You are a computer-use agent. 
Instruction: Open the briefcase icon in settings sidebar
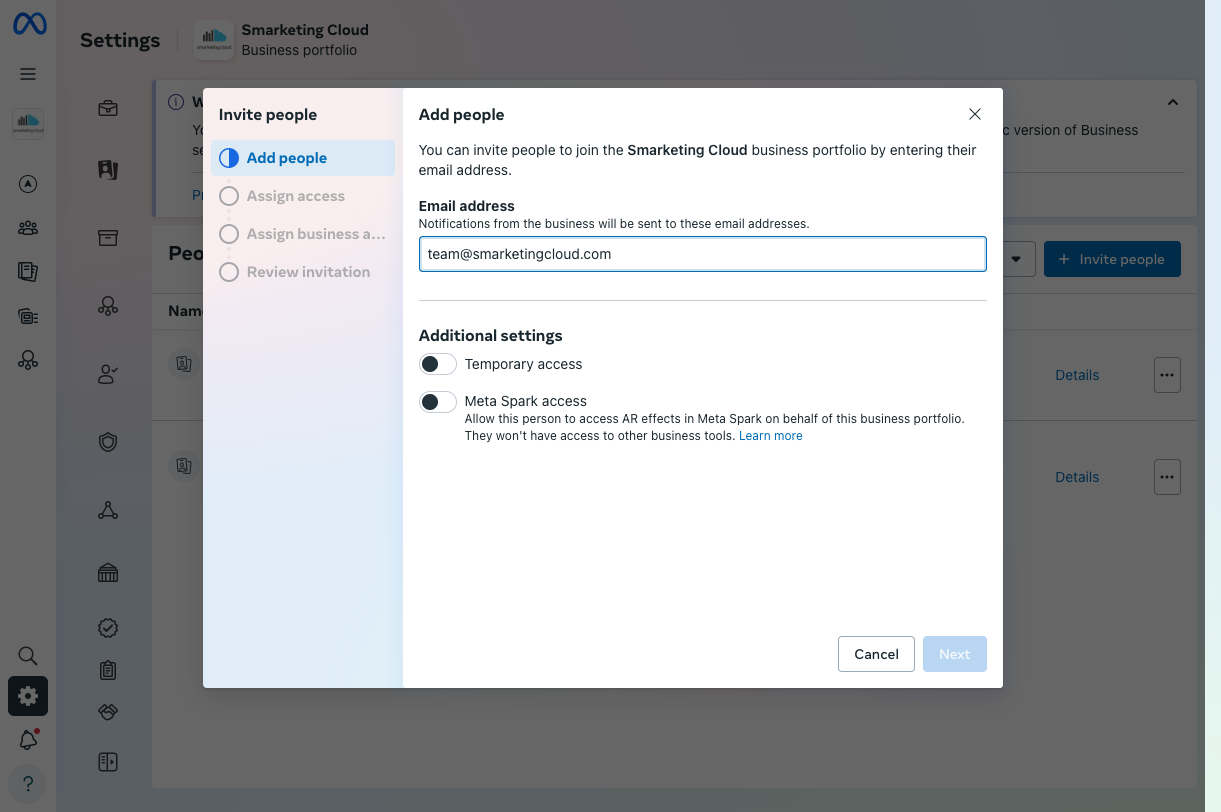[x=108, y=108]
